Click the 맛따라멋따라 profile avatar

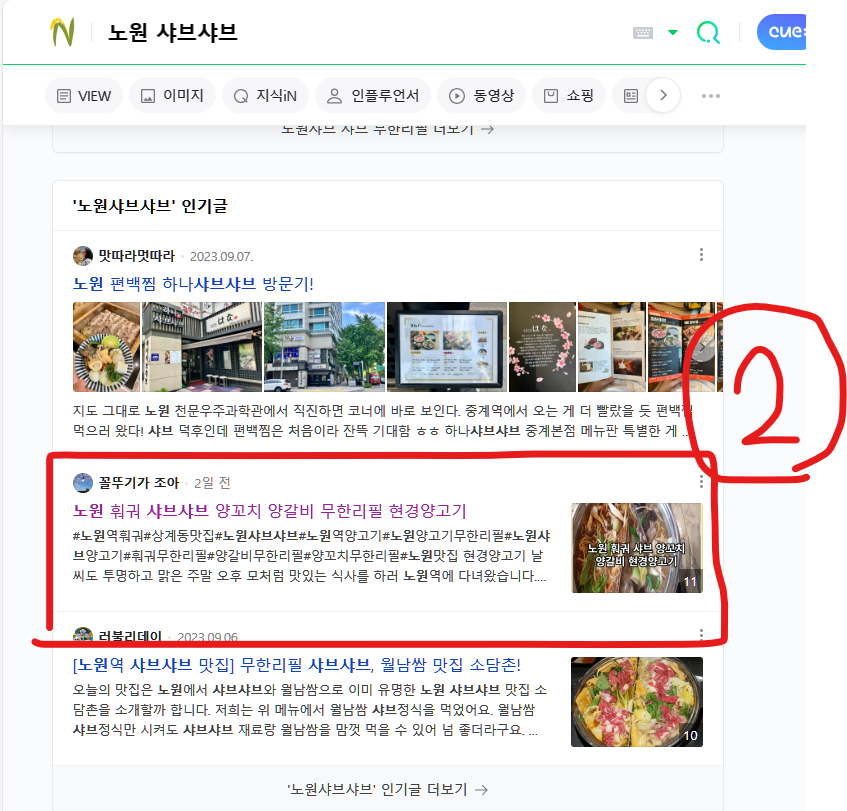tap(83, 256)
